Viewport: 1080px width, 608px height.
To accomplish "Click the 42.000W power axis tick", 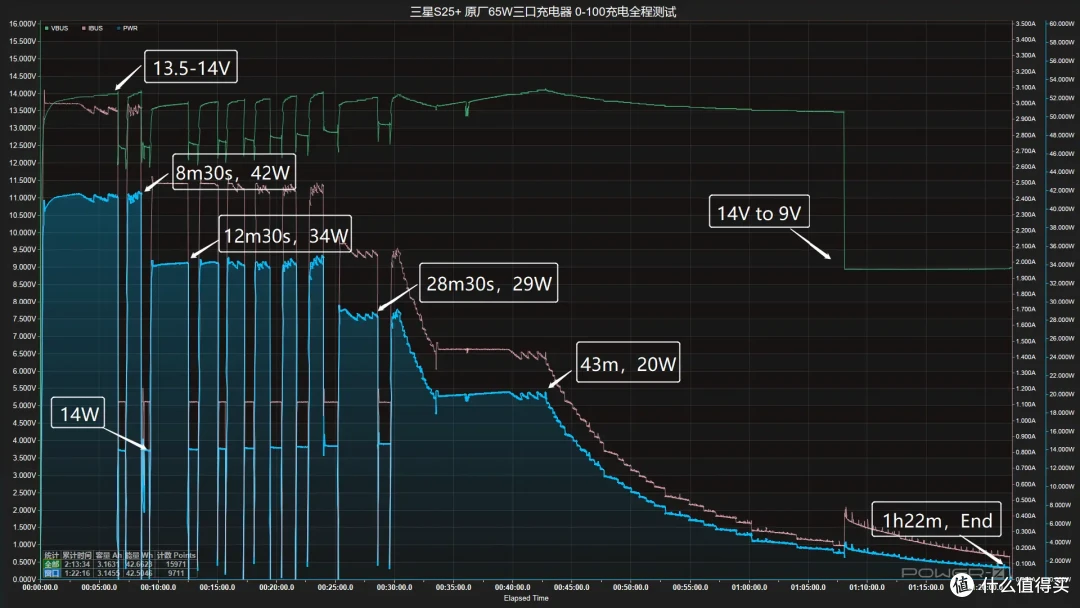I will (x=1061, y=191).
